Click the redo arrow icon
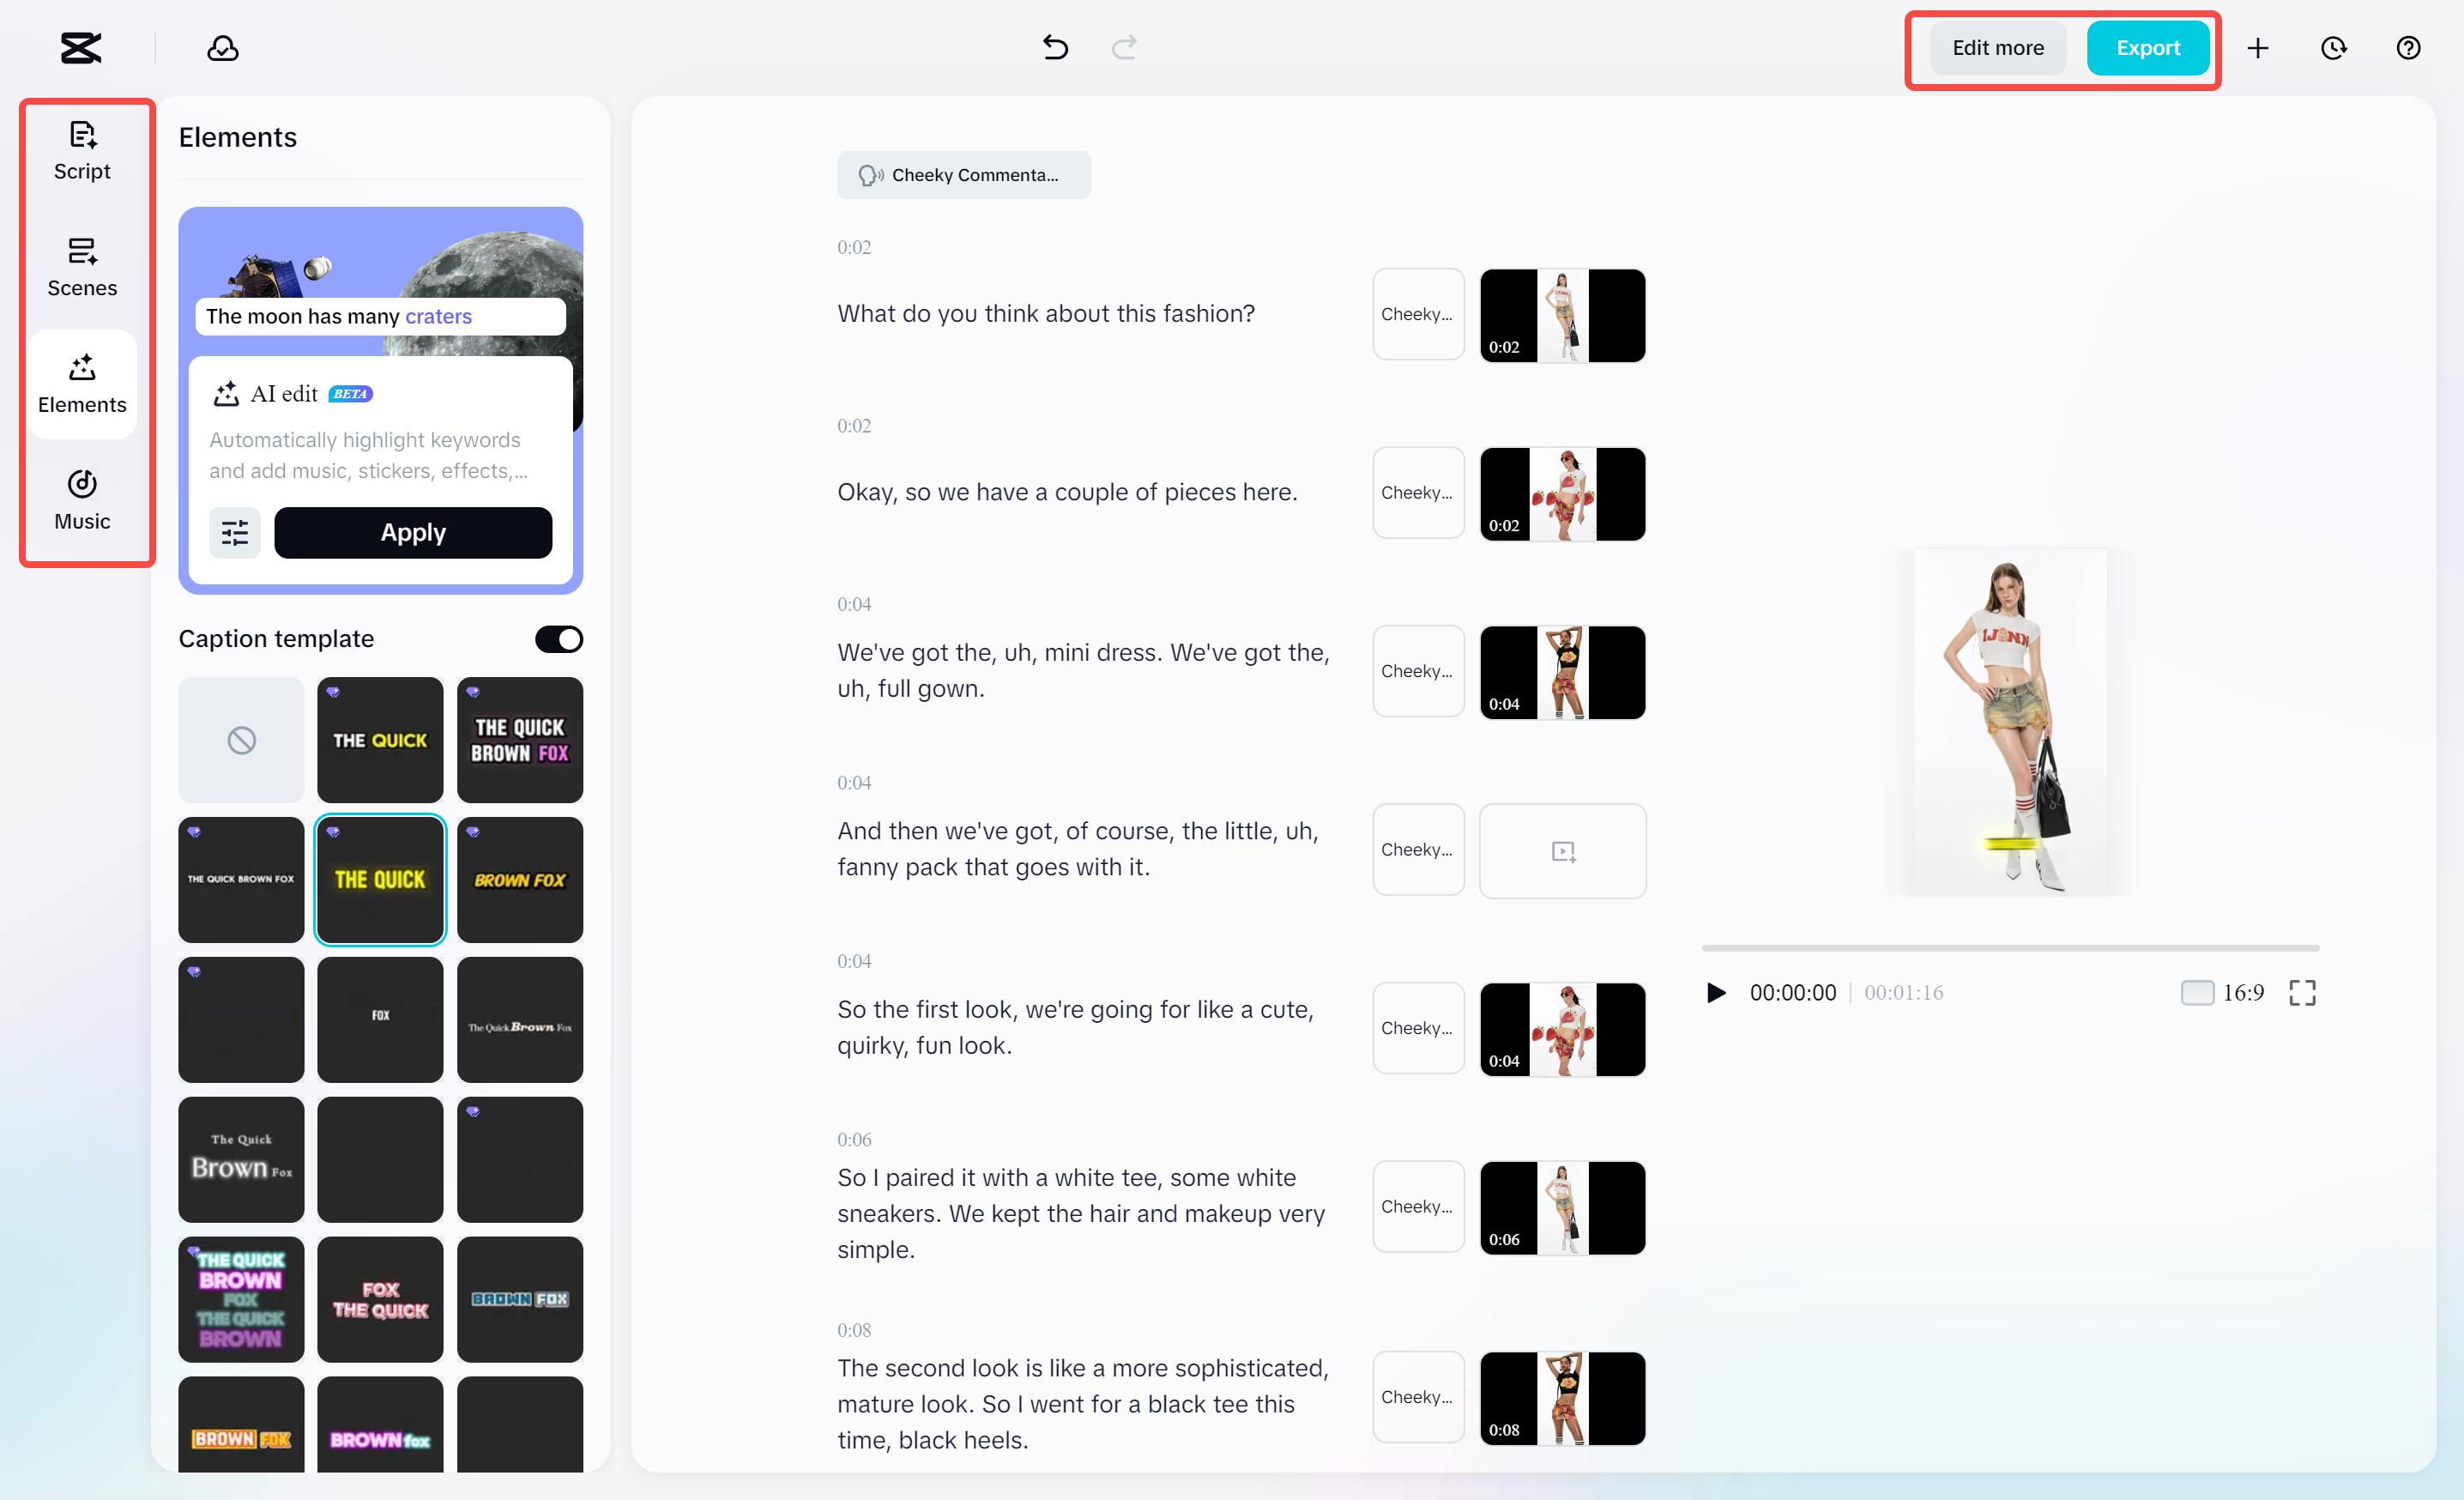Image resolution: width=2464 pixels, height=1500 pixels. point(1124,47)
